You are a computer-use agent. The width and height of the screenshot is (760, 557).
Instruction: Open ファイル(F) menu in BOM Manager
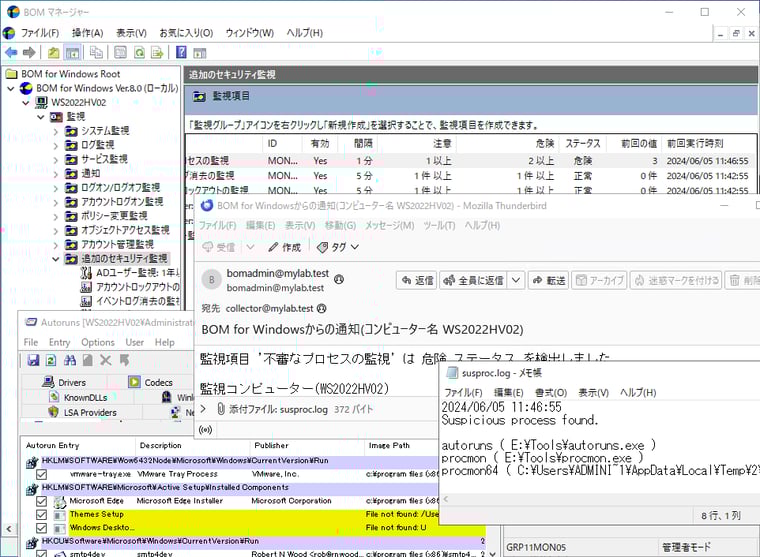click(x=40, y=33)
